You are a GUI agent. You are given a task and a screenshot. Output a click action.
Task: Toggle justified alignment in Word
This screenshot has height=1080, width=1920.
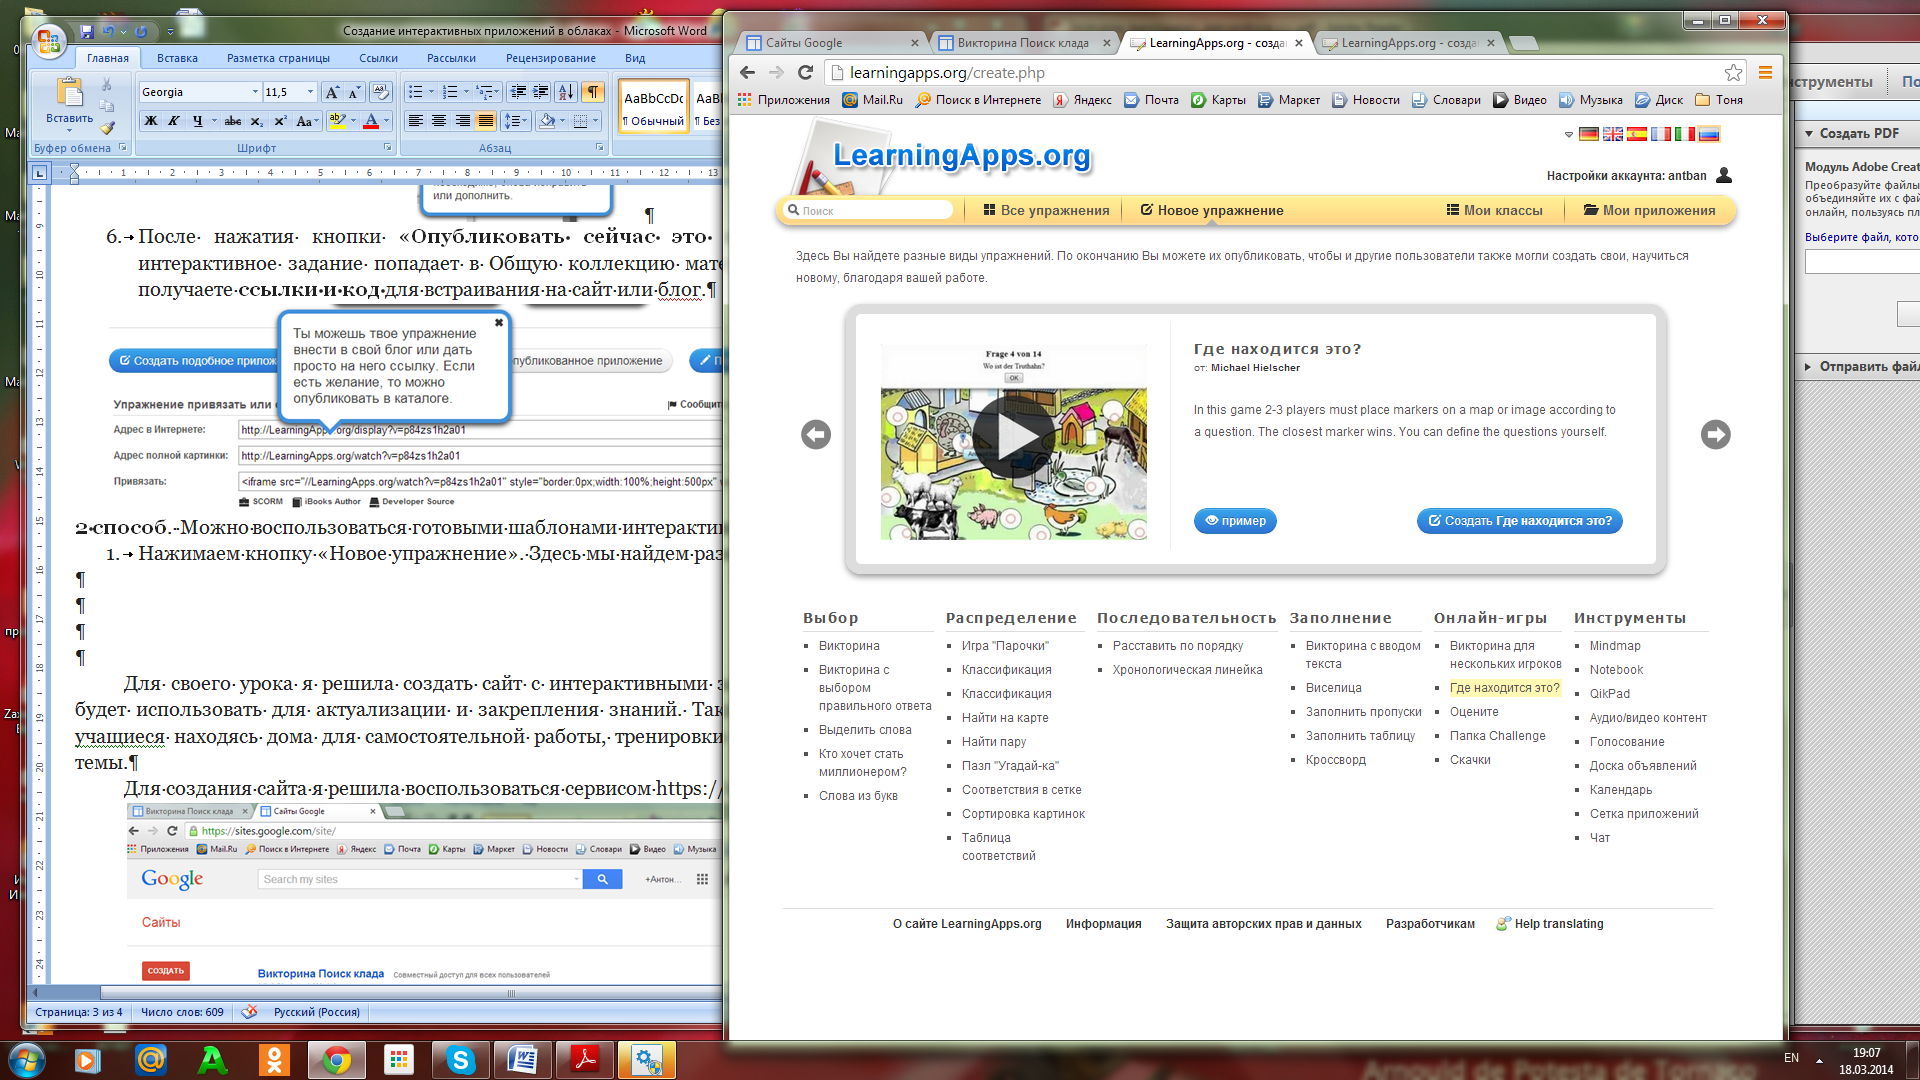pyautogui.click(x=486, y=121)
